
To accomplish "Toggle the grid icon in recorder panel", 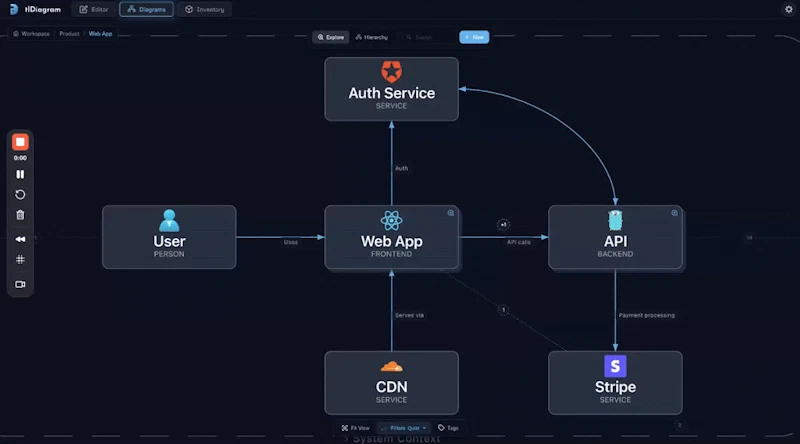I will coord(20,260).
